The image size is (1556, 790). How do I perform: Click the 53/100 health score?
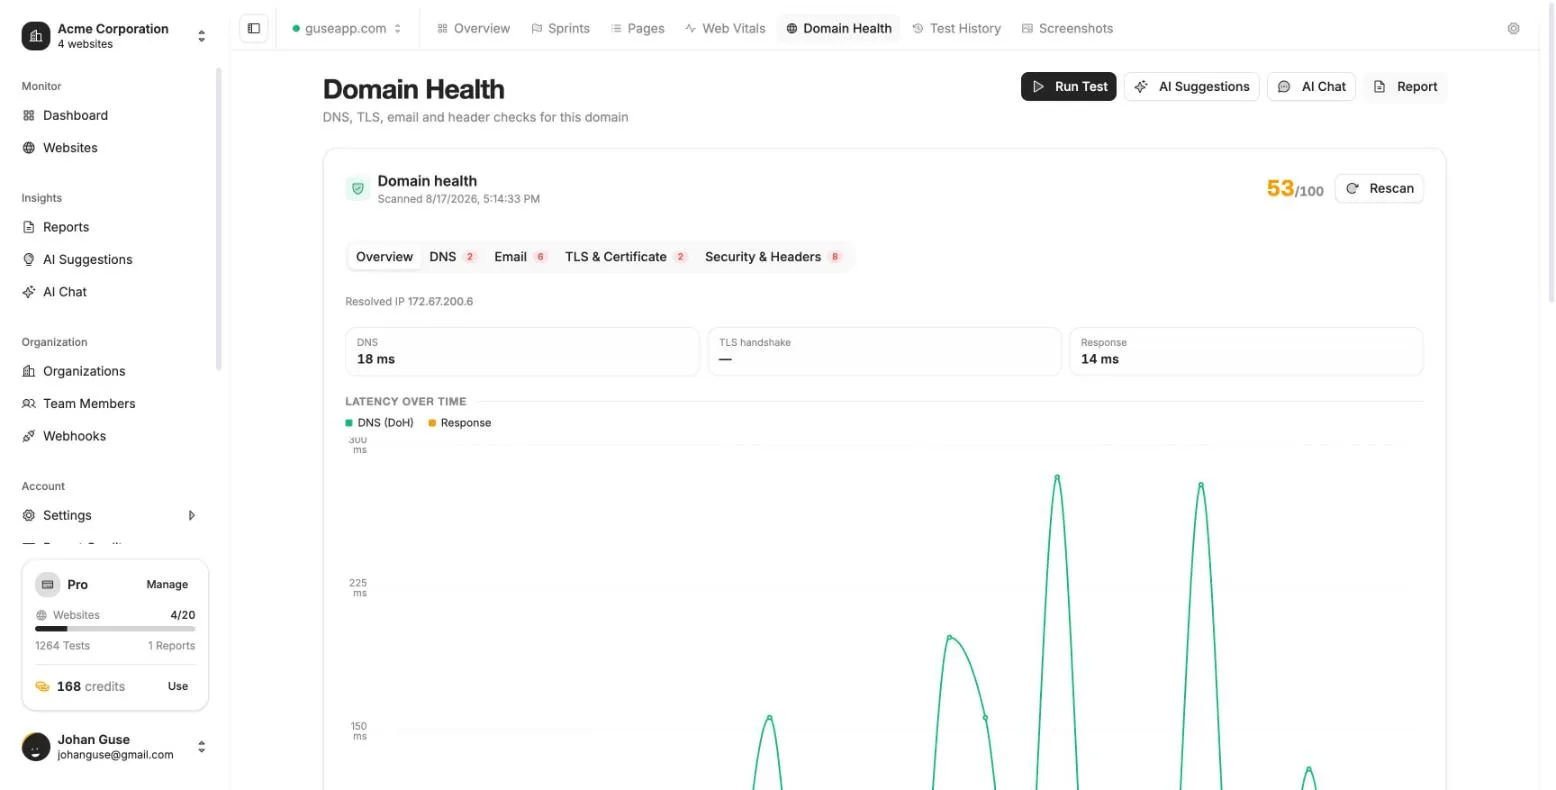click(1295, 189)
